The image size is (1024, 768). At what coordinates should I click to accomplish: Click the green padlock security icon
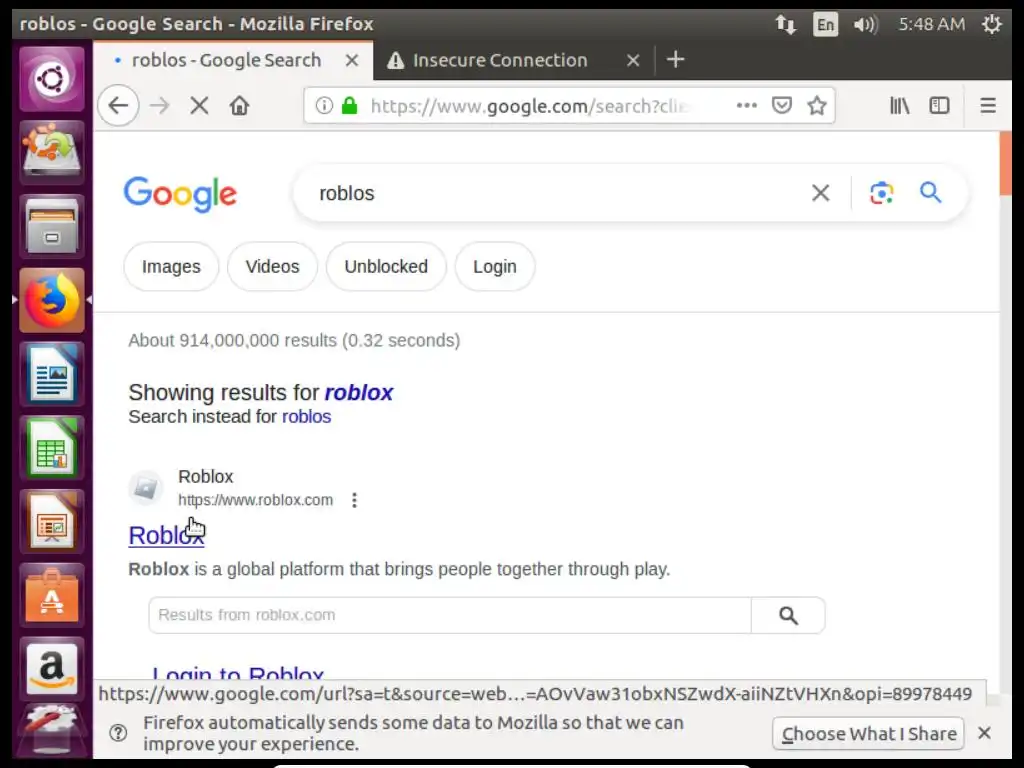tap(350, 105)
